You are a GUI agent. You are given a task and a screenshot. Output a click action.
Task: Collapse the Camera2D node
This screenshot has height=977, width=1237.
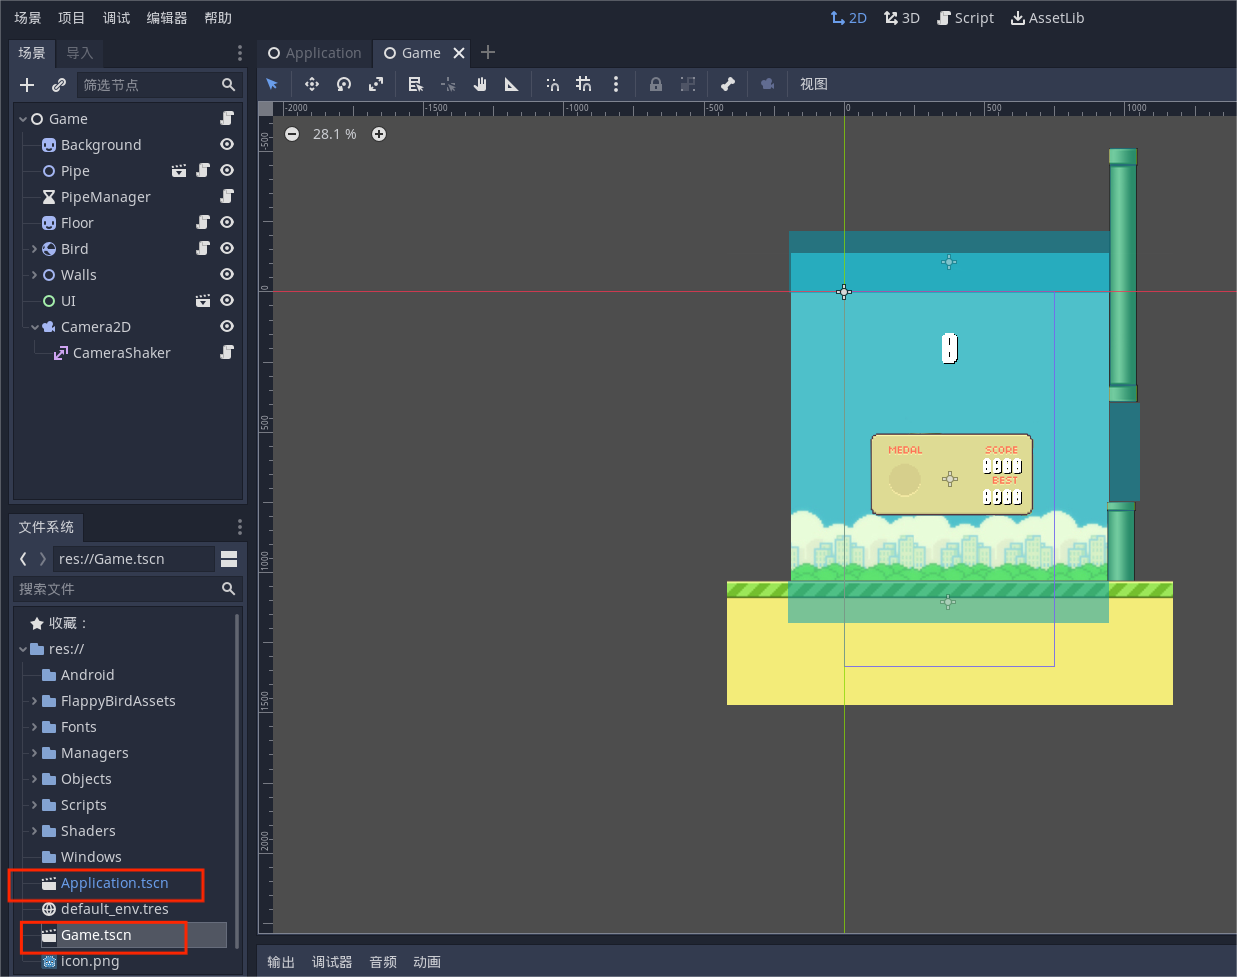(34, 327)
